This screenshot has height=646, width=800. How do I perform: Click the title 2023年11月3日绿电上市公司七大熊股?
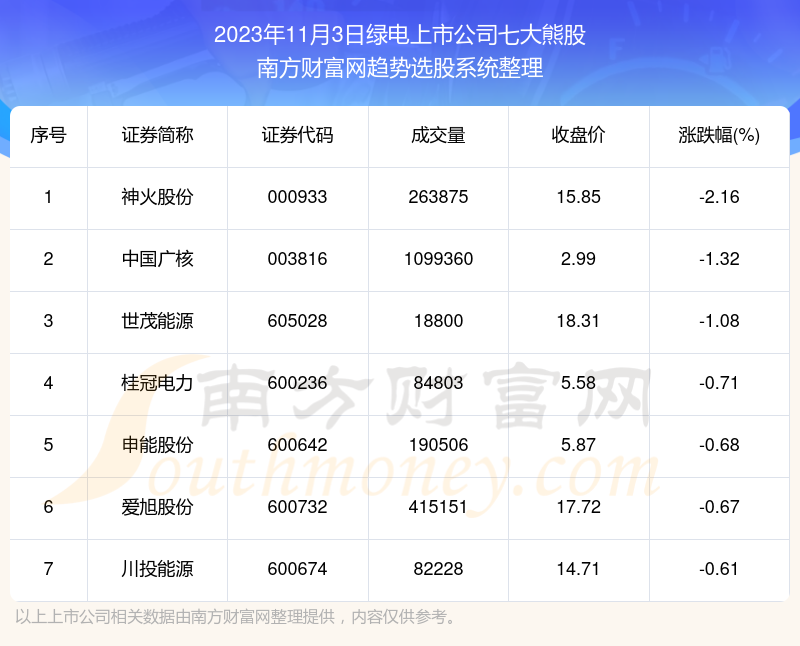point(400,36)
